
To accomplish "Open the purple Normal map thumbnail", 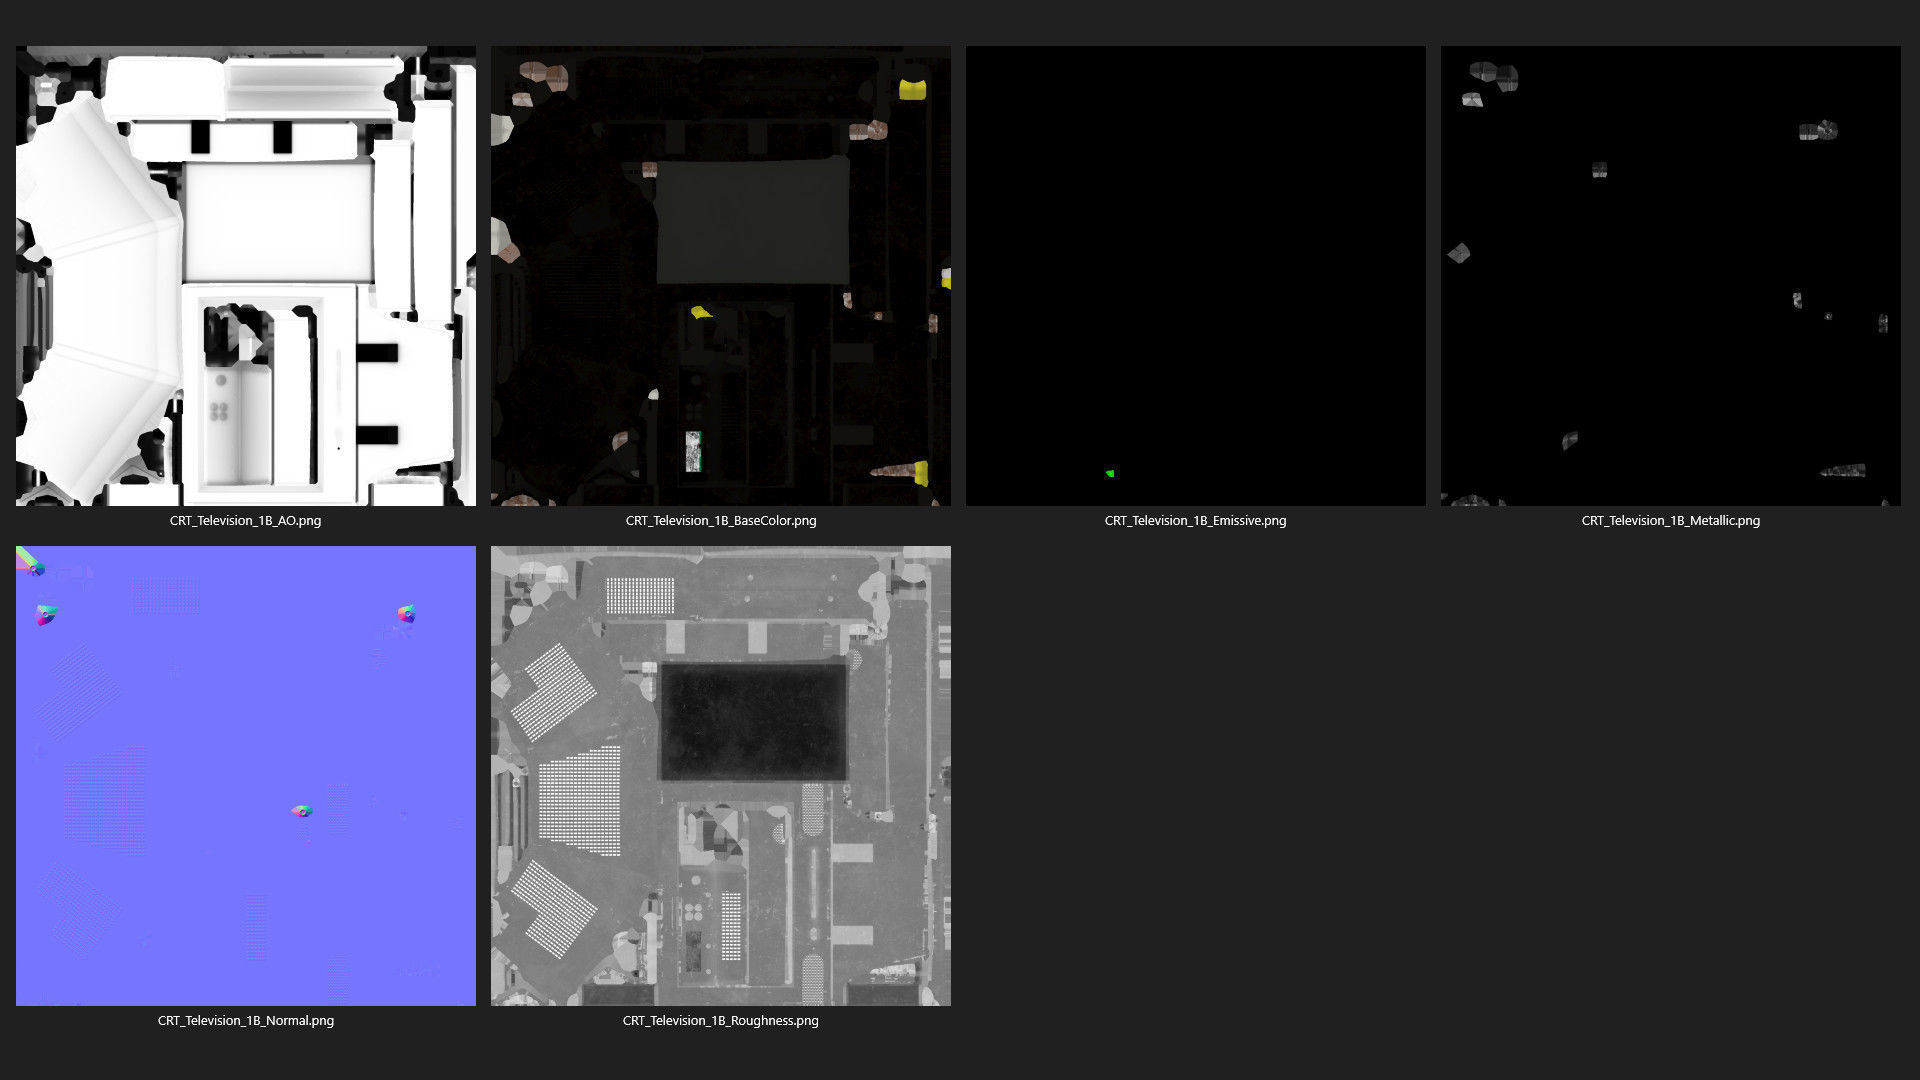I will (x=245, y=775).
